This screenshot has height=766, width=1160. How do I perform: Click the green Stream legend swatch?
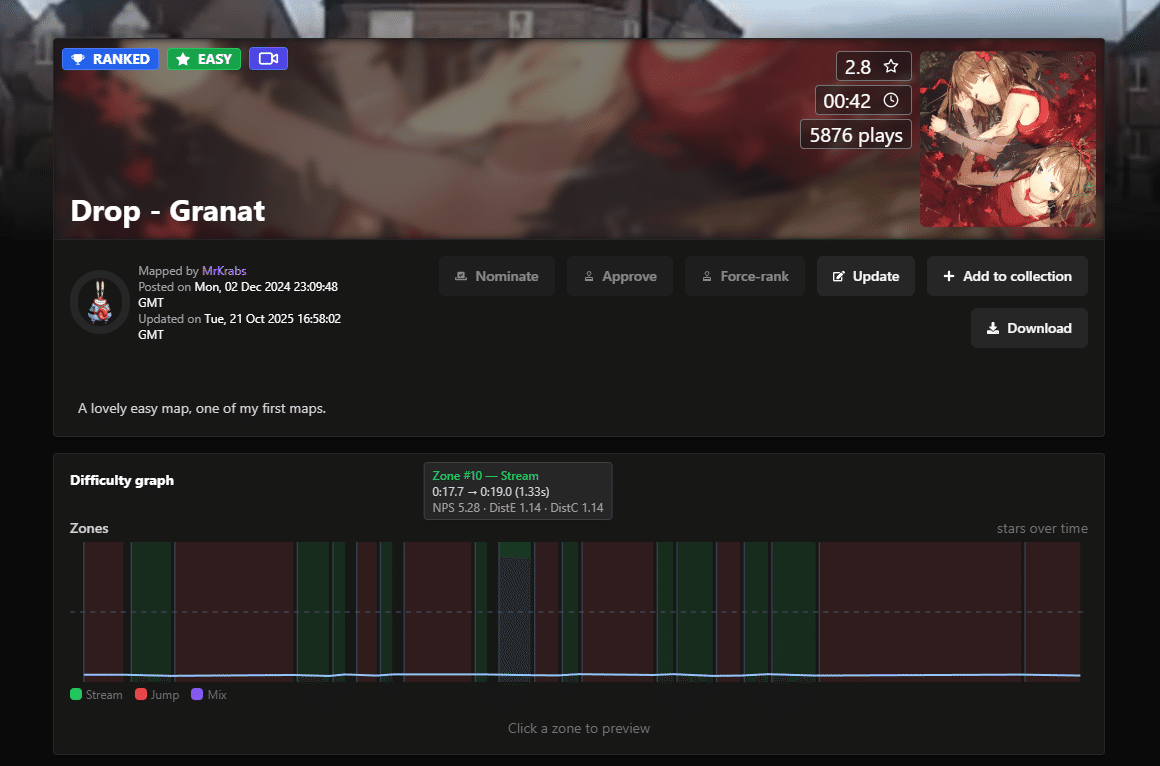coord(75,694)
